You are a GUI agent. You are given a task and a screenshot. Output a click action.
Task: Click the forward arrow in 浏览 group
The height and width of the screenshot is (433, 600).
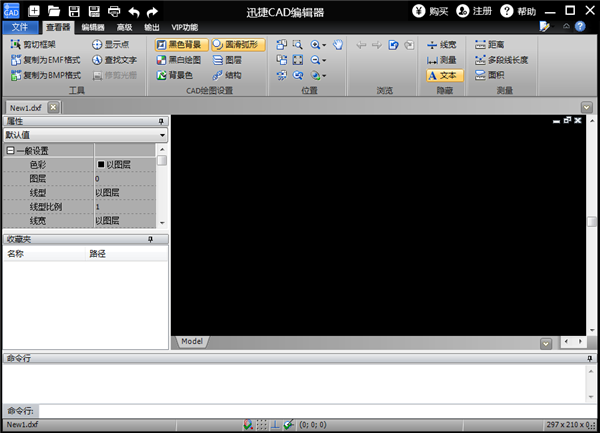tap(377, 45)
